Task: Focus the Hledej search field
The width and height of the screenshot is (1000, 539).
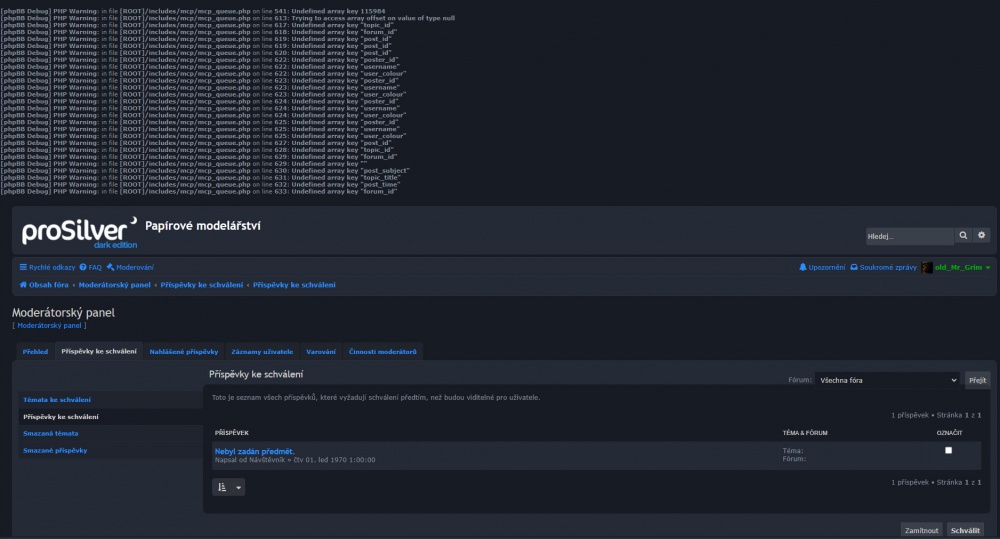Action: coord(909,236)
